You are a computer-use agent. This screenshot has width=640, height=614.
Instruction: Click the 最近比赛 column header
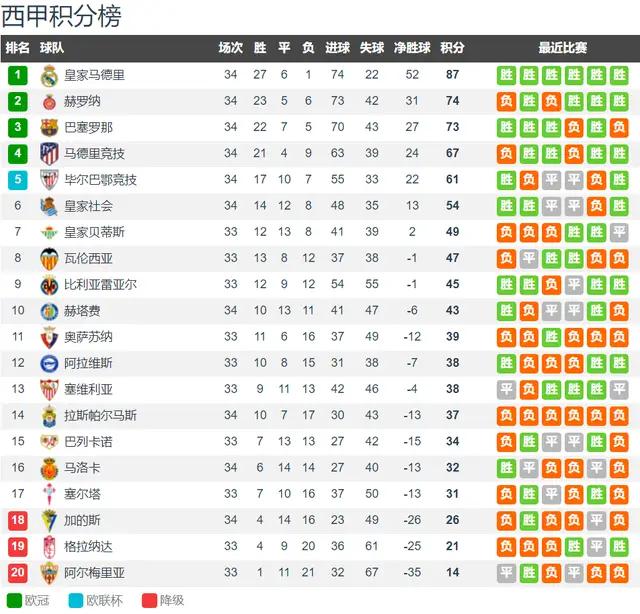[x=562, y=48]
